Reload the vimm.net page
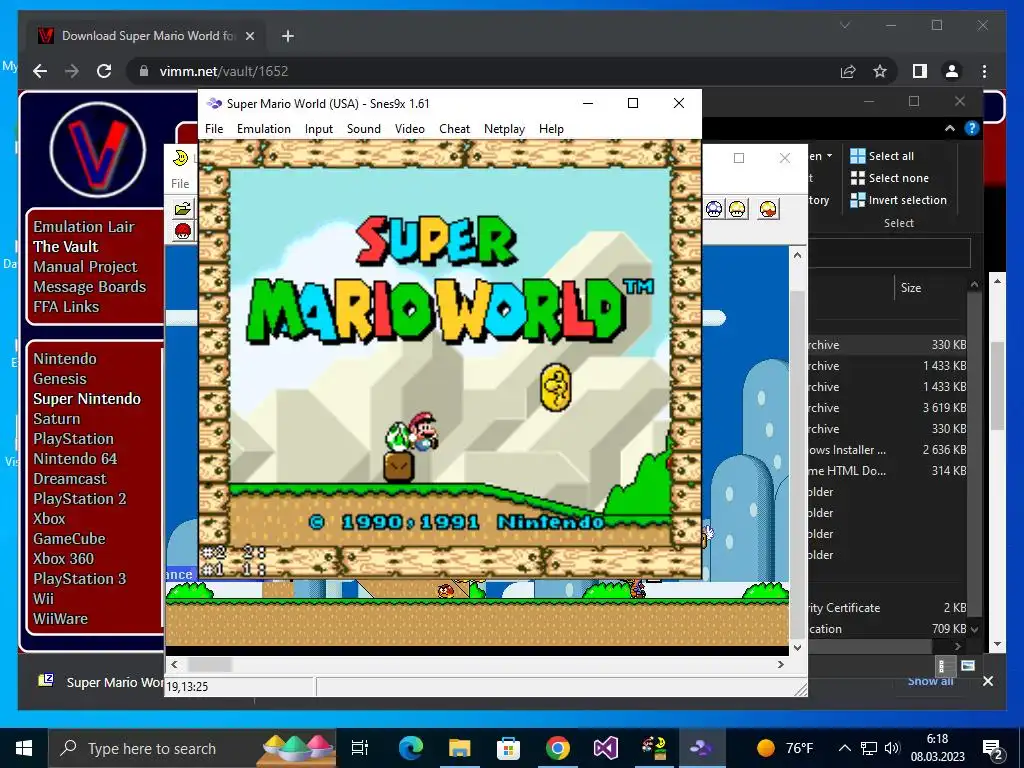This screenshot has width=1024, height=768. [x=104, y=71]
